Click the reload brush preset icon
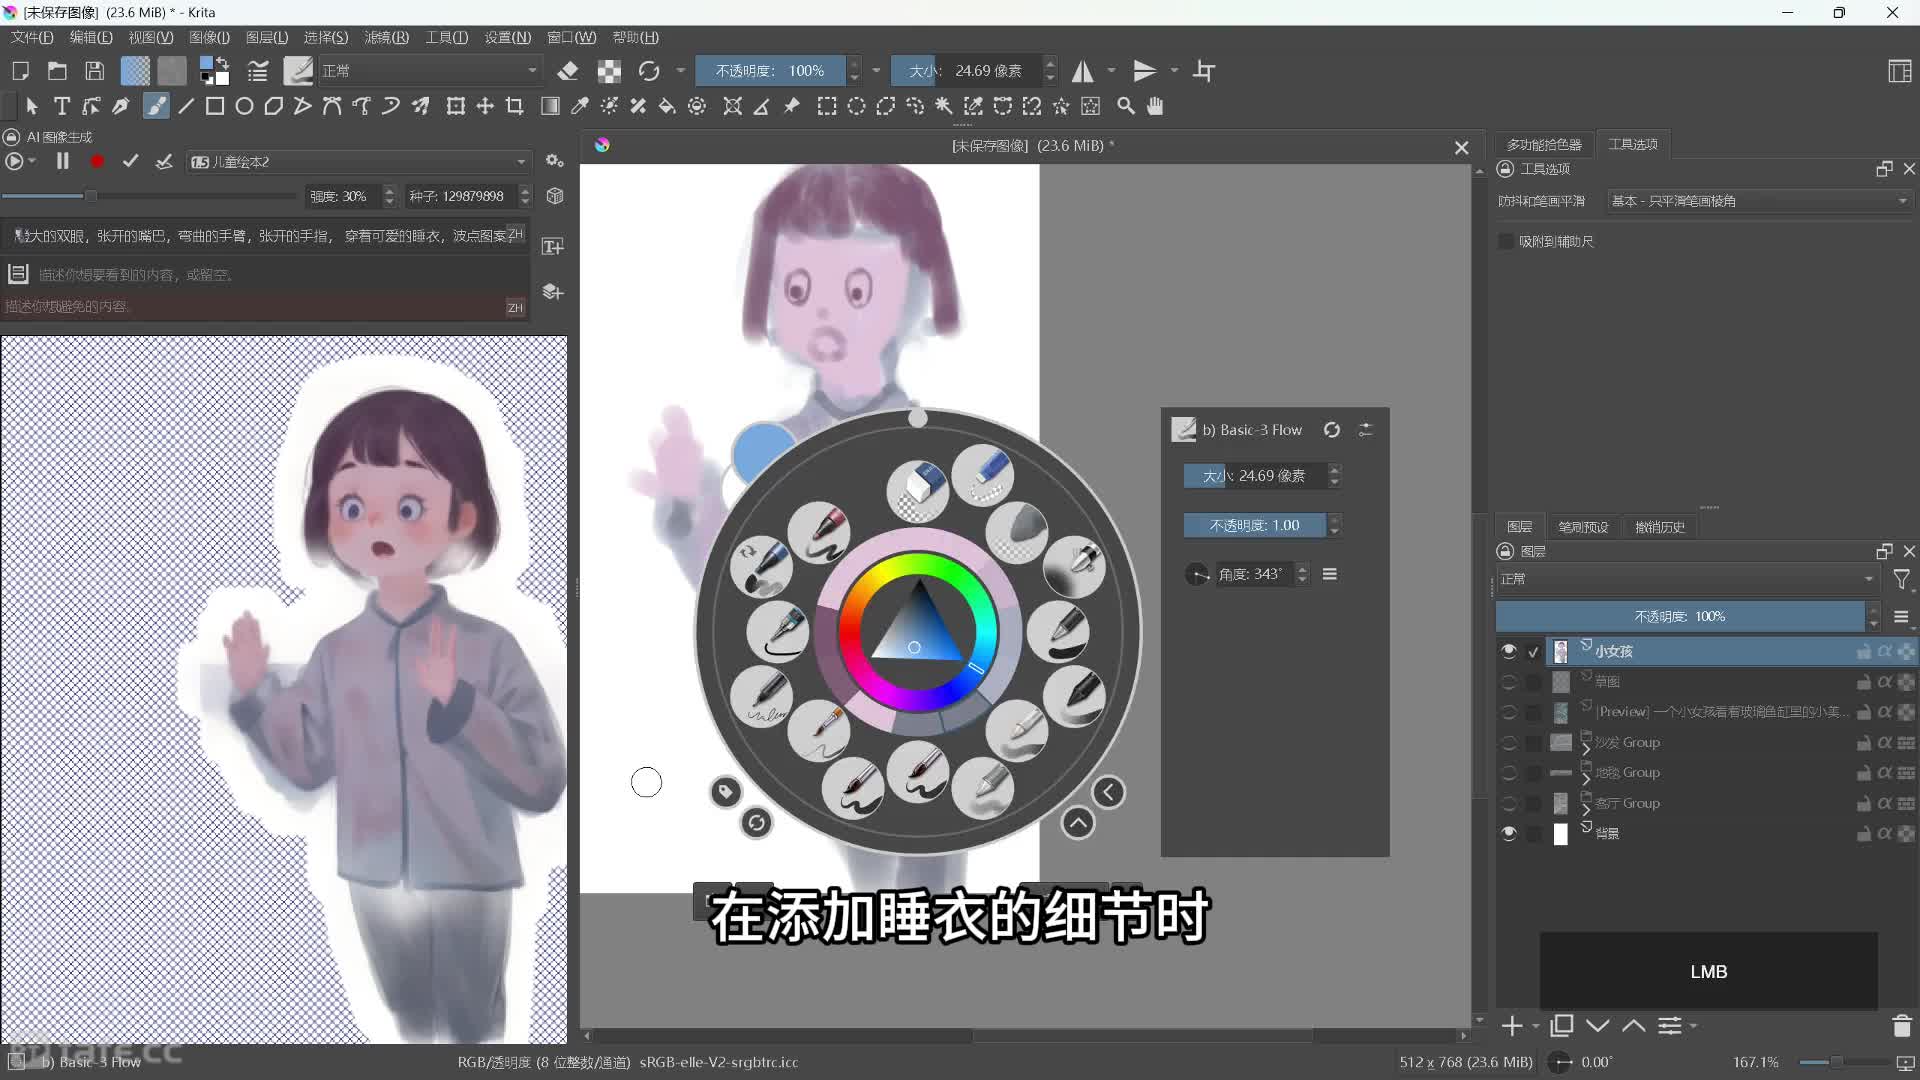The image size is (1920, 1080). 649,71
